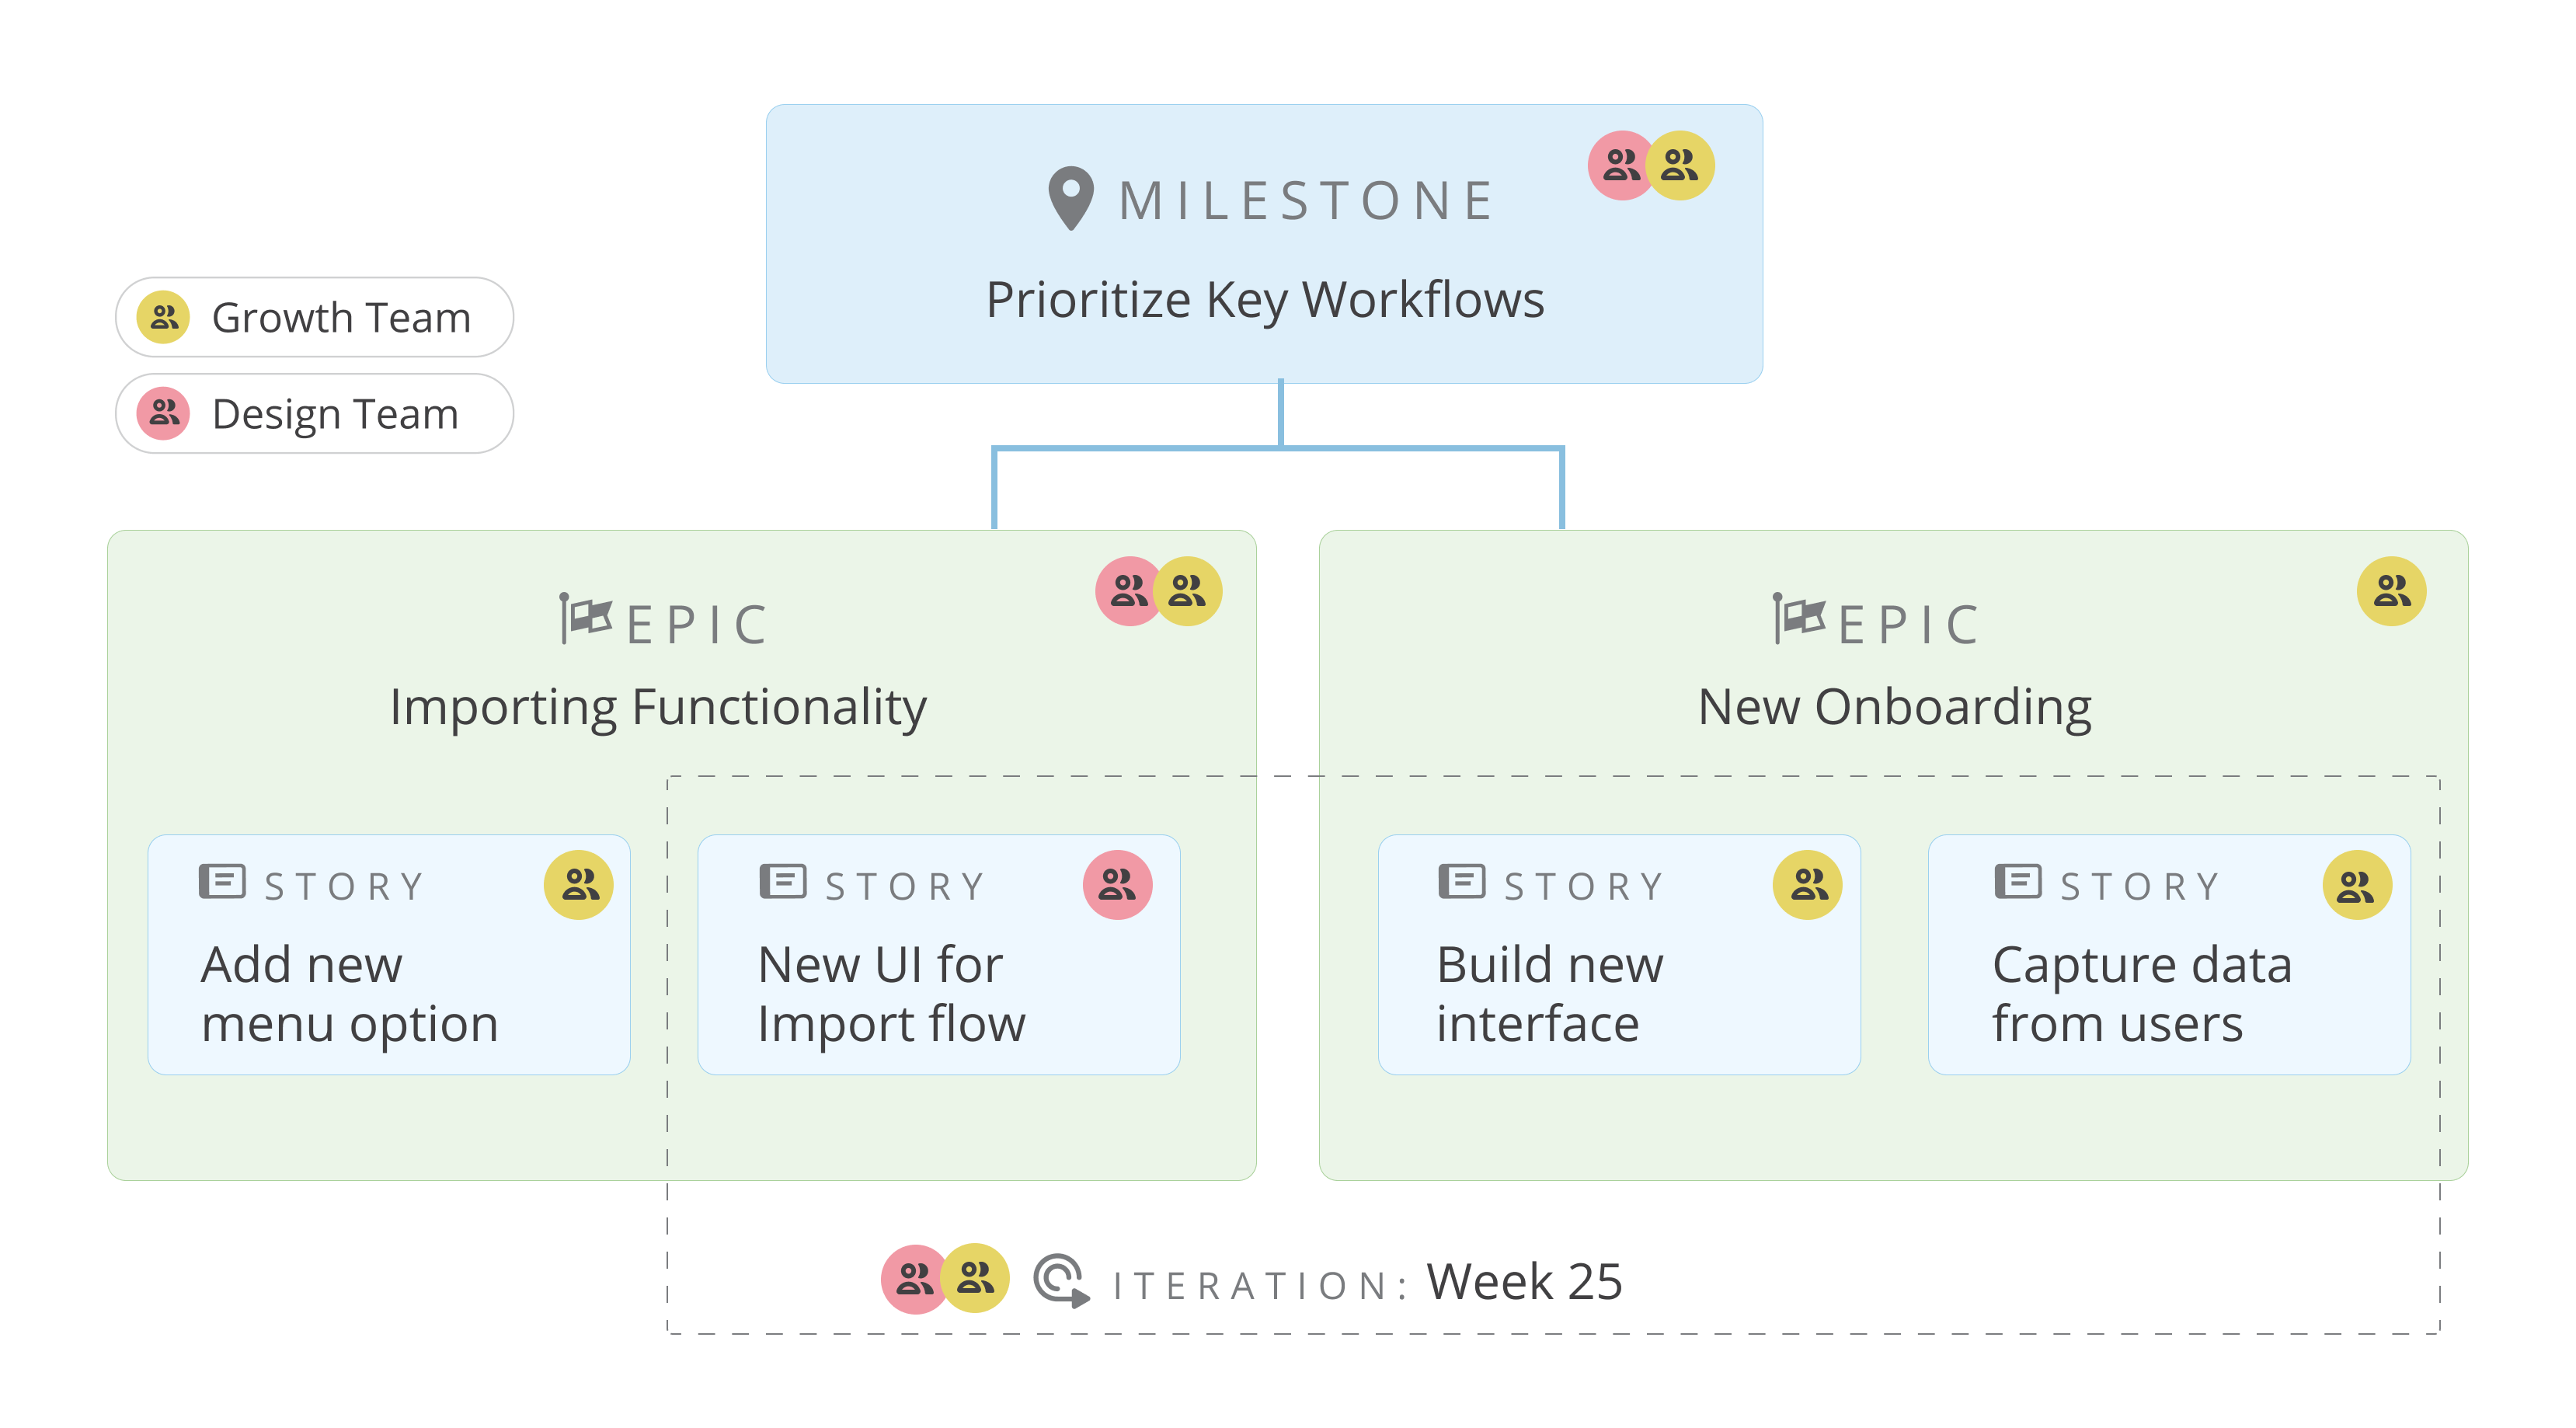
Task: Click story icon on Build new interface
Action: 1462,882
